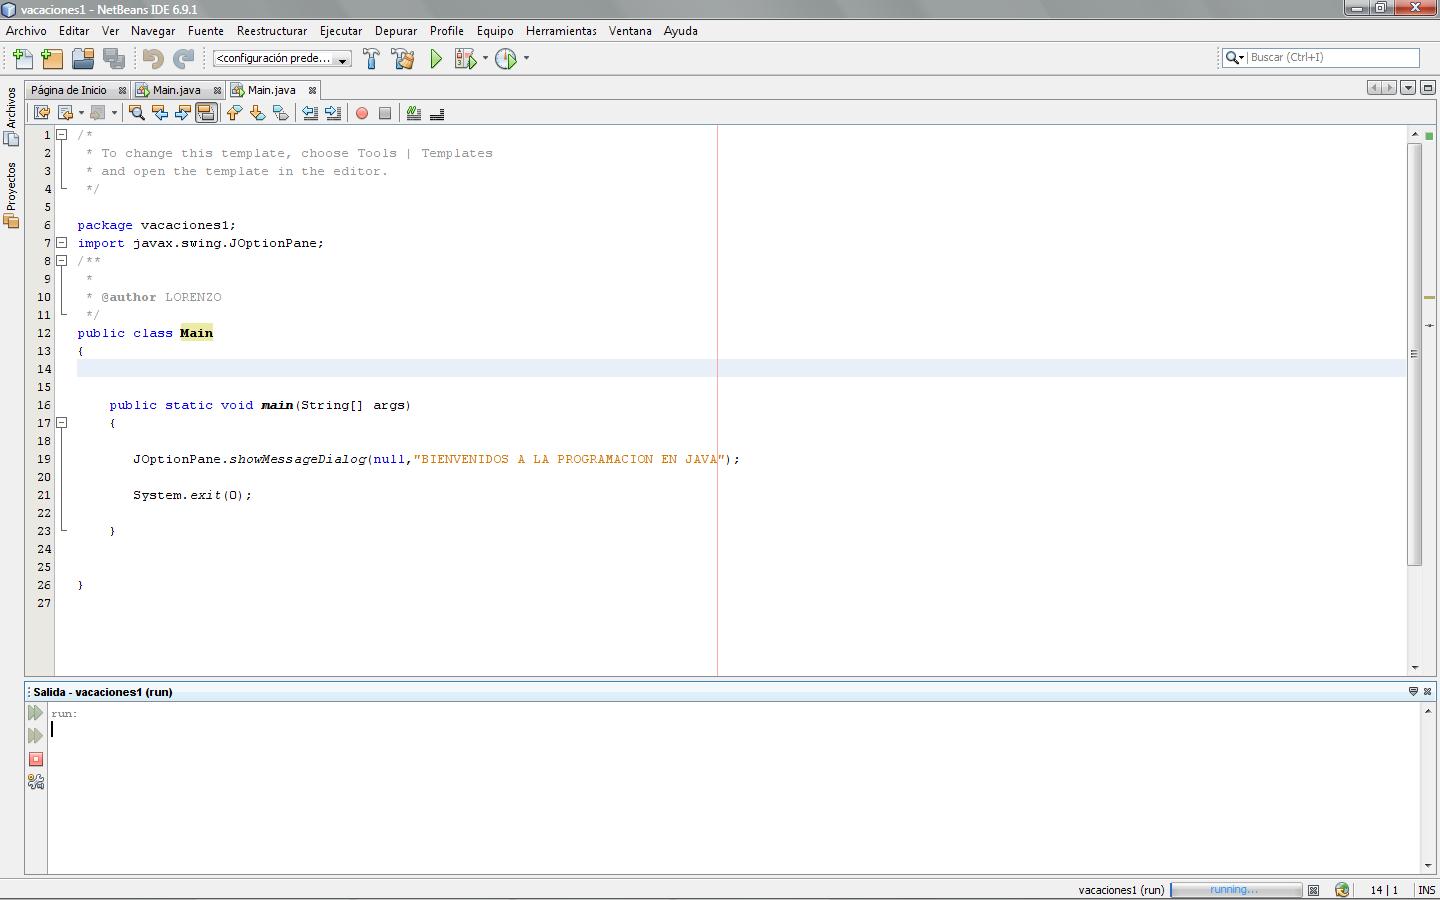The height and width of the screenshot is (900, 1440).
Task: Click the output panel scroll down arrow
Action: (x=1428, y=866)
